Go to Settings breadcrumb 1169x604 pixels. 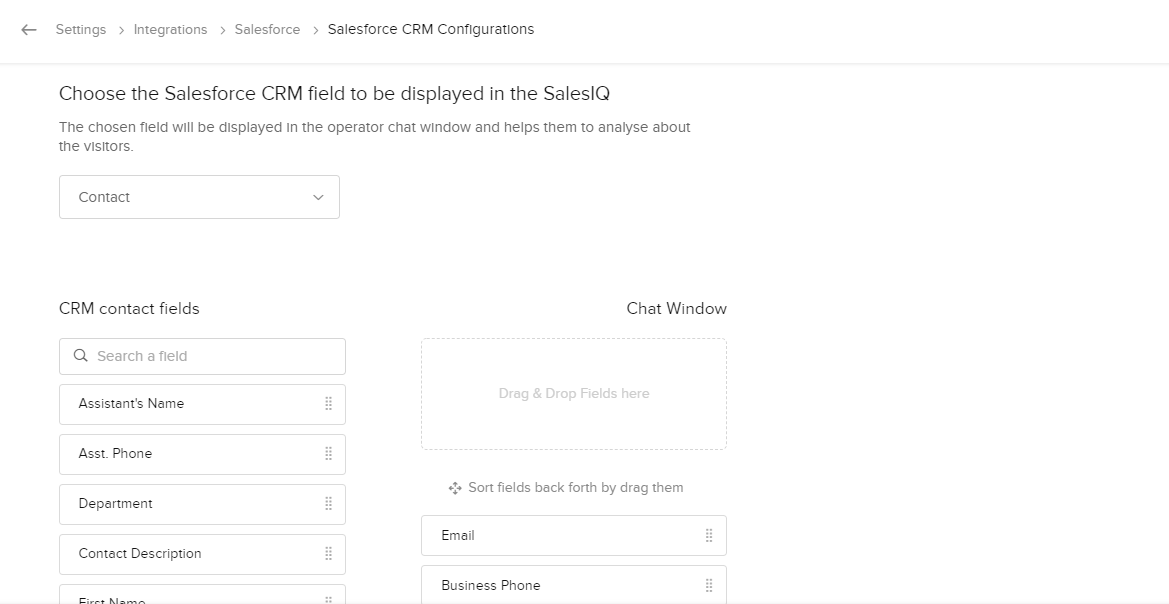pos(81,30)
